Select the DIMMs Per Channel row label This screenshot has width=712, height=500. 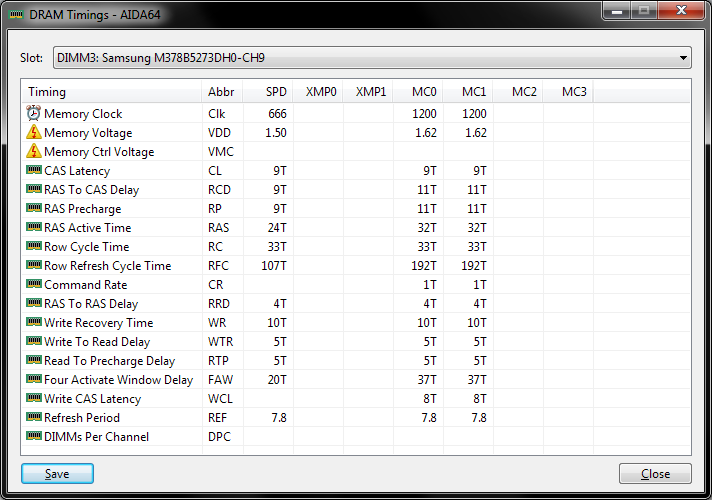tap(96, 437)
